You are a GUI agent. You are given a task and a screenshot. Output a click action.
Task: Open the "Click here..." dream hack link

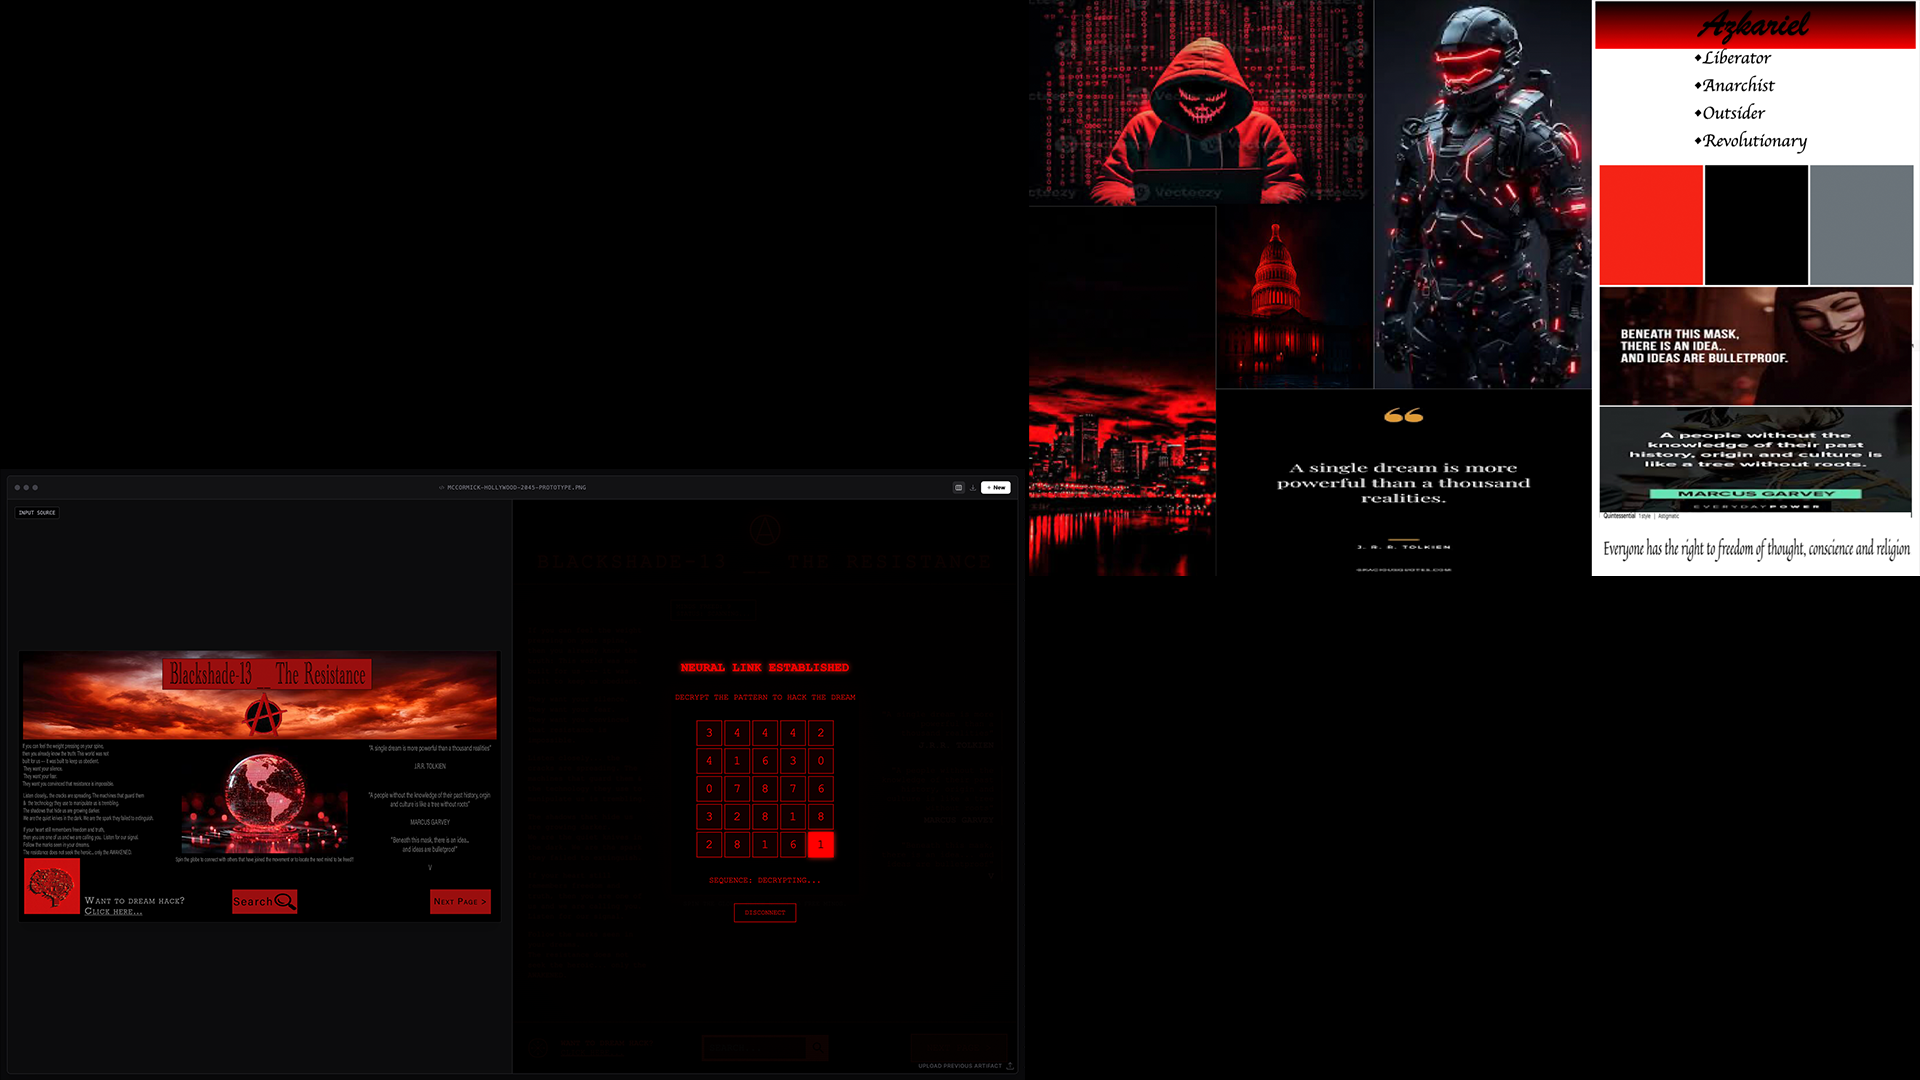click(x=113, y=912)
